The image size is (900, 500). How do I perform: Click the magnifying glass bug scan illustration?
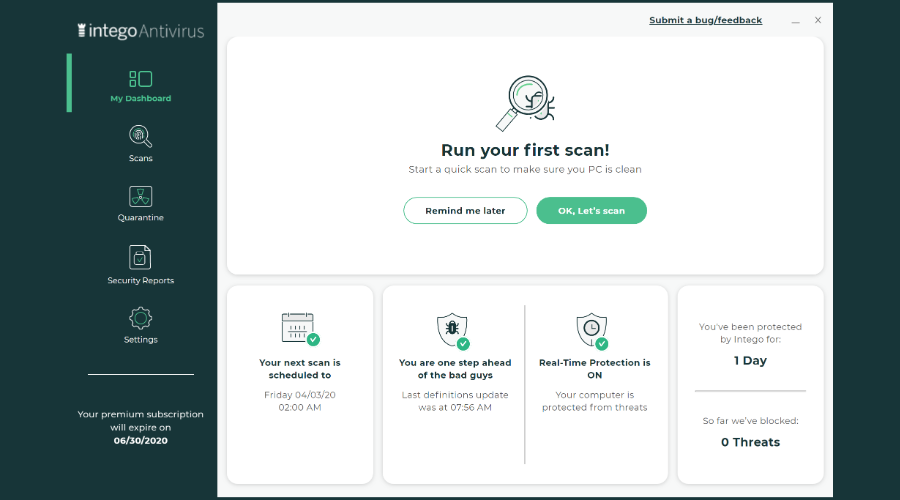pyautogui.click(x=525, y=103)
